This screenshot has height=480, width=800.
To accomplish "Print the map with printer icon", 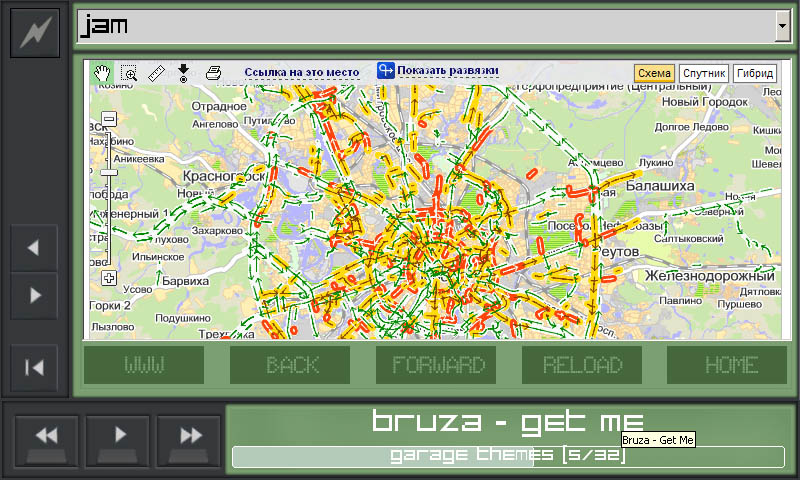I will point(212,72).
